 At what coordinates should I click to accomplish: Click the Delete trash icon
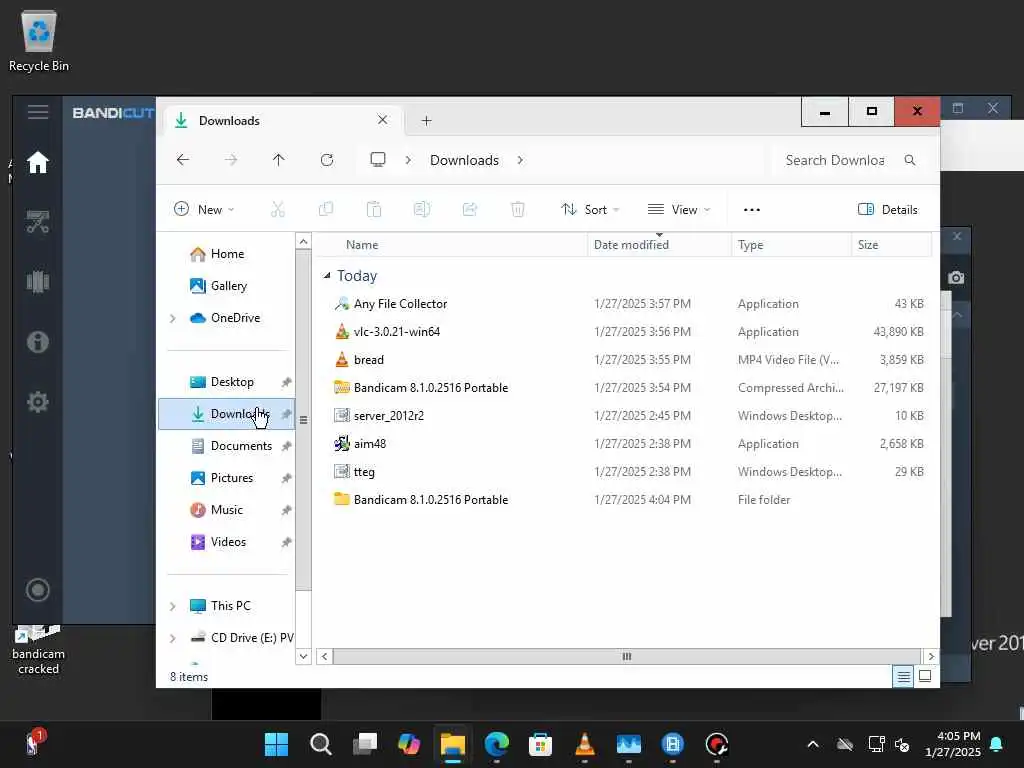coord(518,209)
